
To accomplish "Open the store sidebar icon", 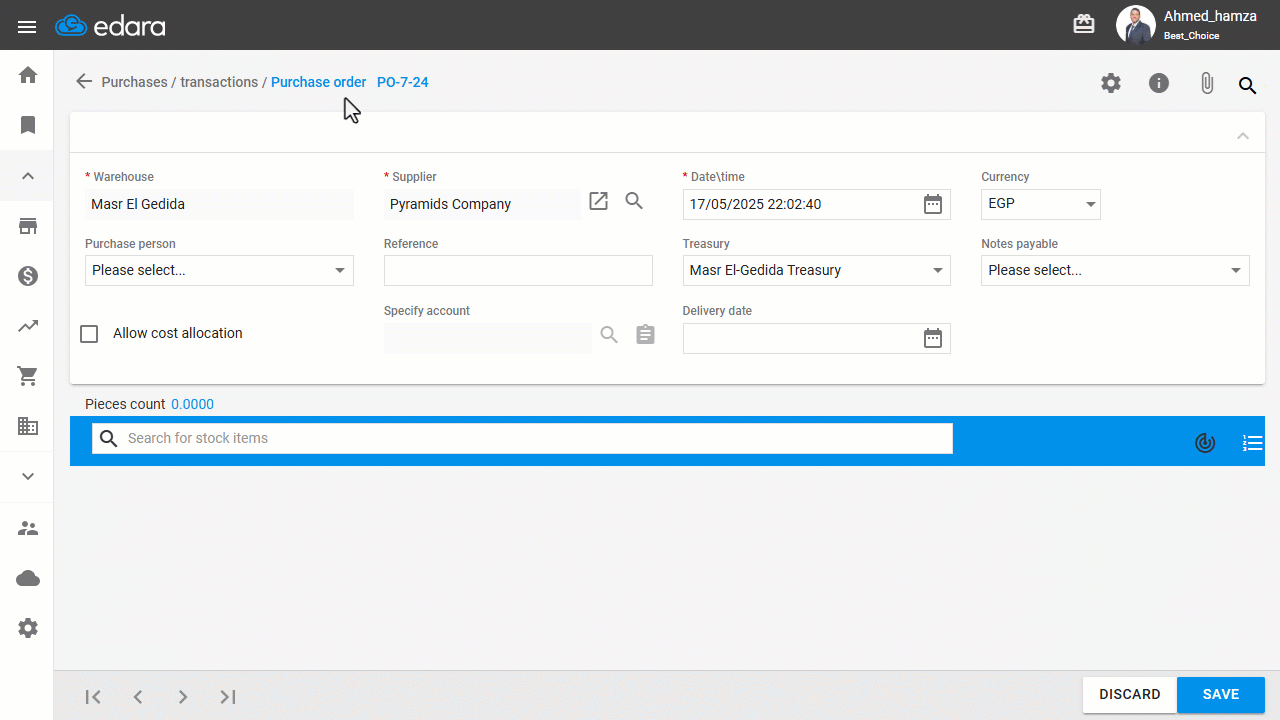I will point(28,226).
